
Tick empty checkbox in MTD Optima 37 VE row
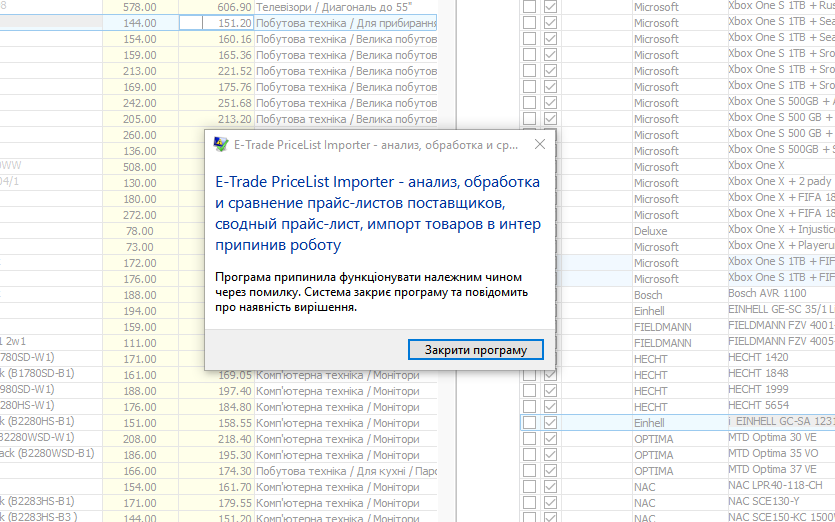[x=529, y=470]
